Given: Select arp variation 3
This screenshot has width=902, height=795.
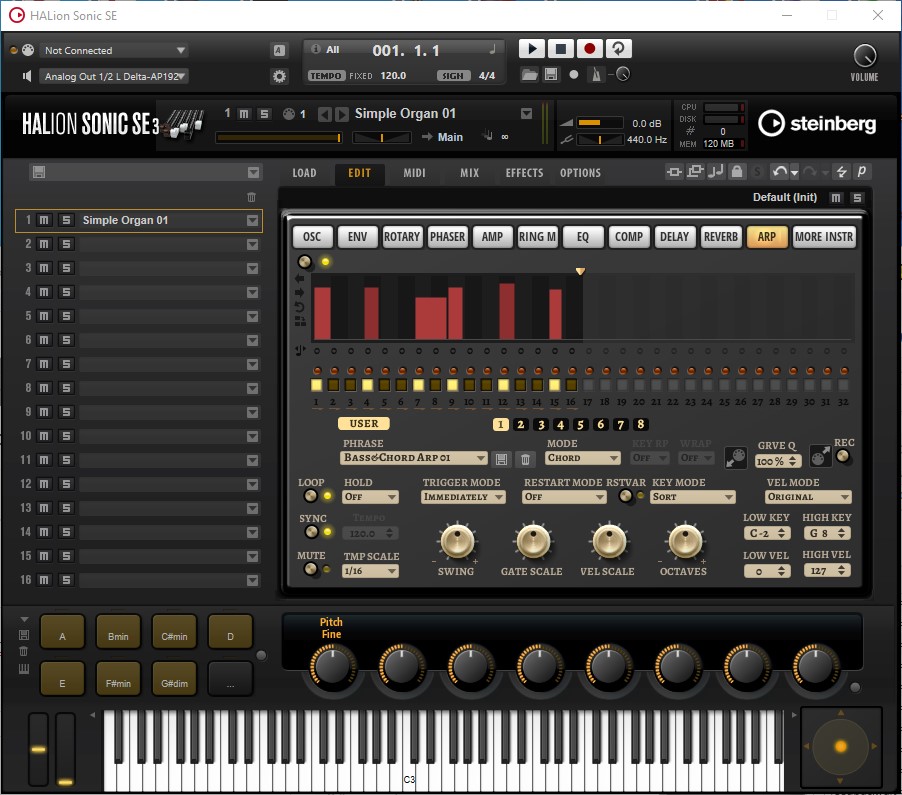Looking at the screenshot, I should coord(541,425).
